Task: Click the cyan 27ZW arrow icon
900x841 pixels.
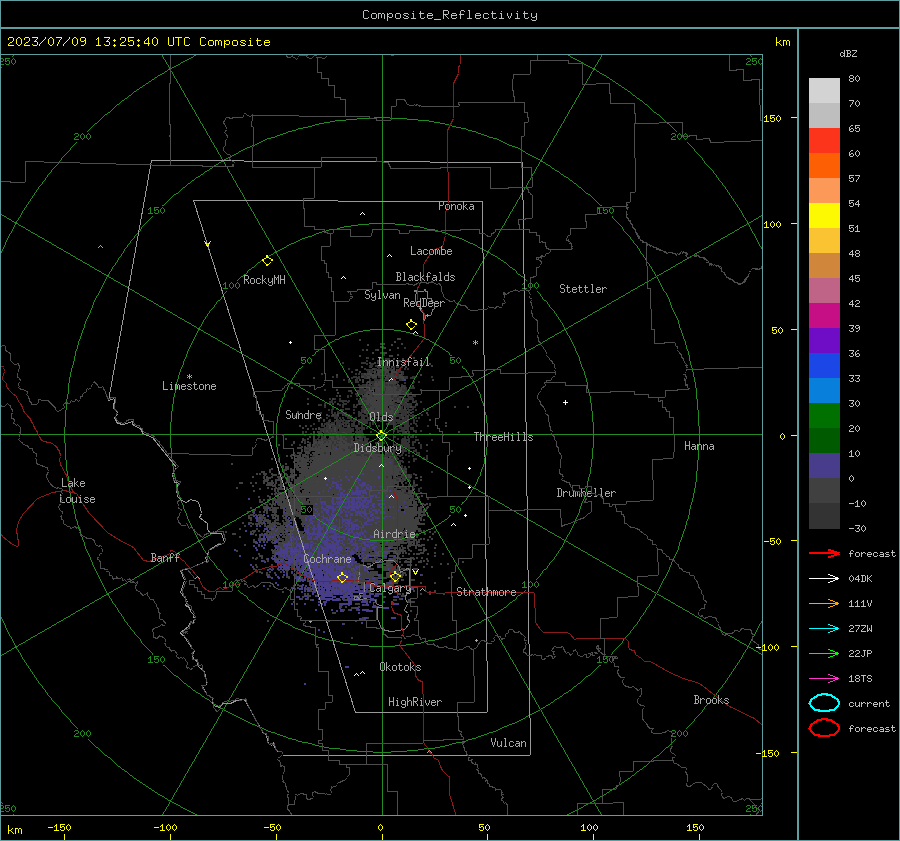Action: pos(824,629)
